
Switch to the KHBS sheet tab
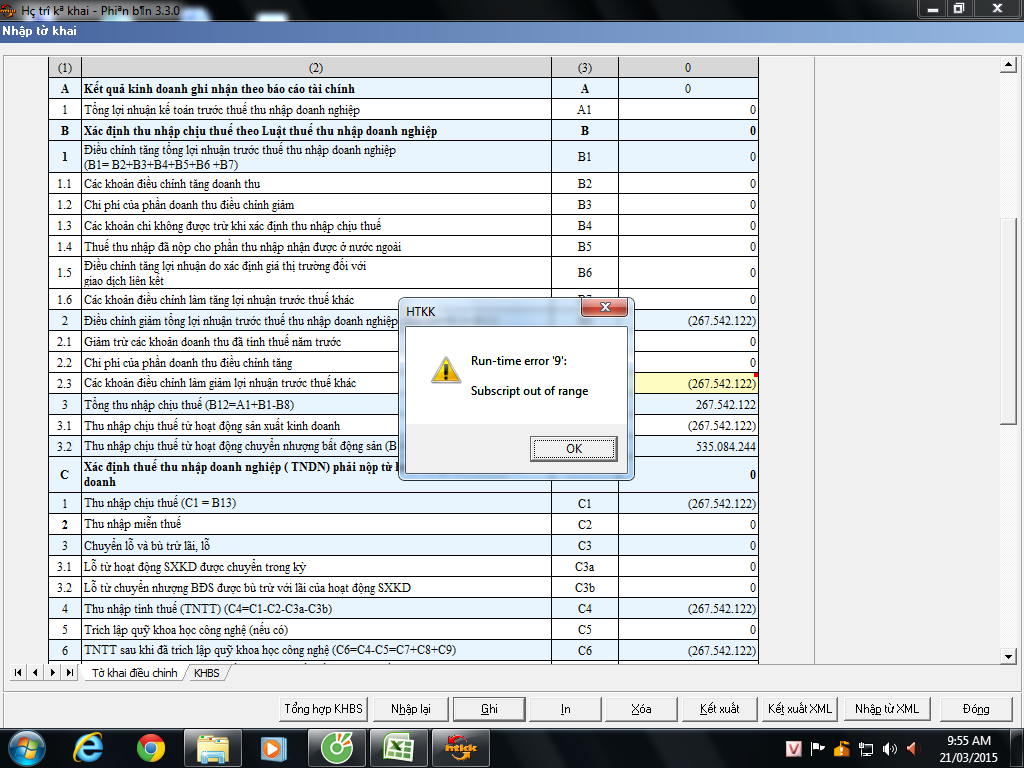207,673
